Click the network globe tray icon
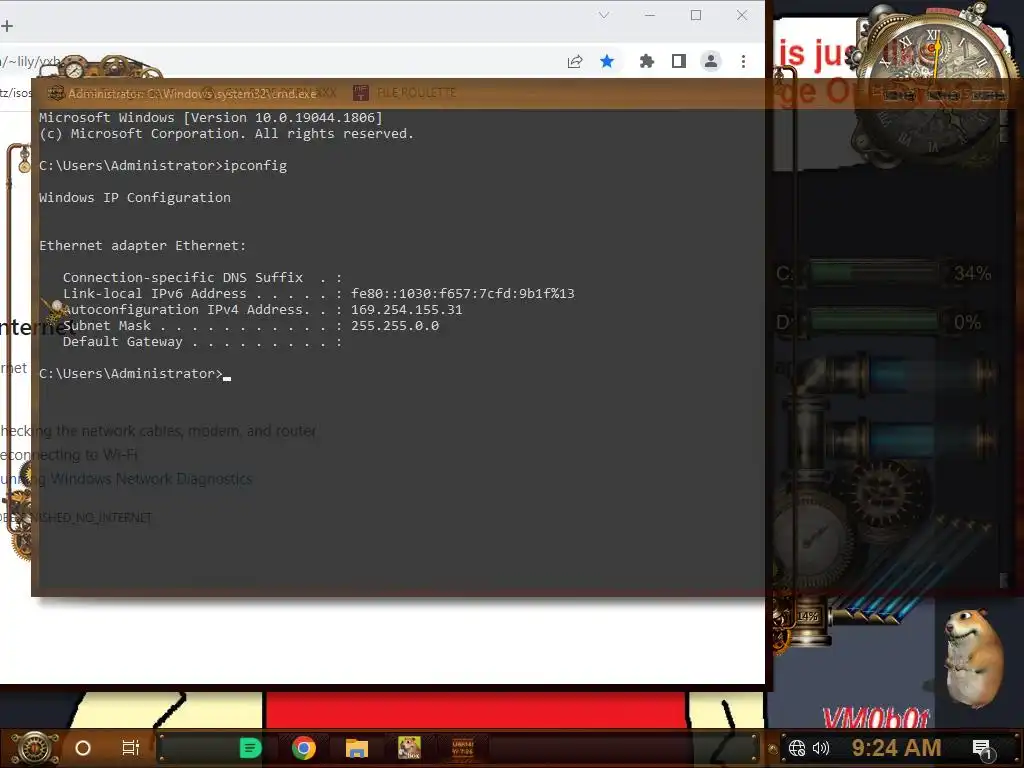The width and height of the screenshot is (1024, 768). 797,748
